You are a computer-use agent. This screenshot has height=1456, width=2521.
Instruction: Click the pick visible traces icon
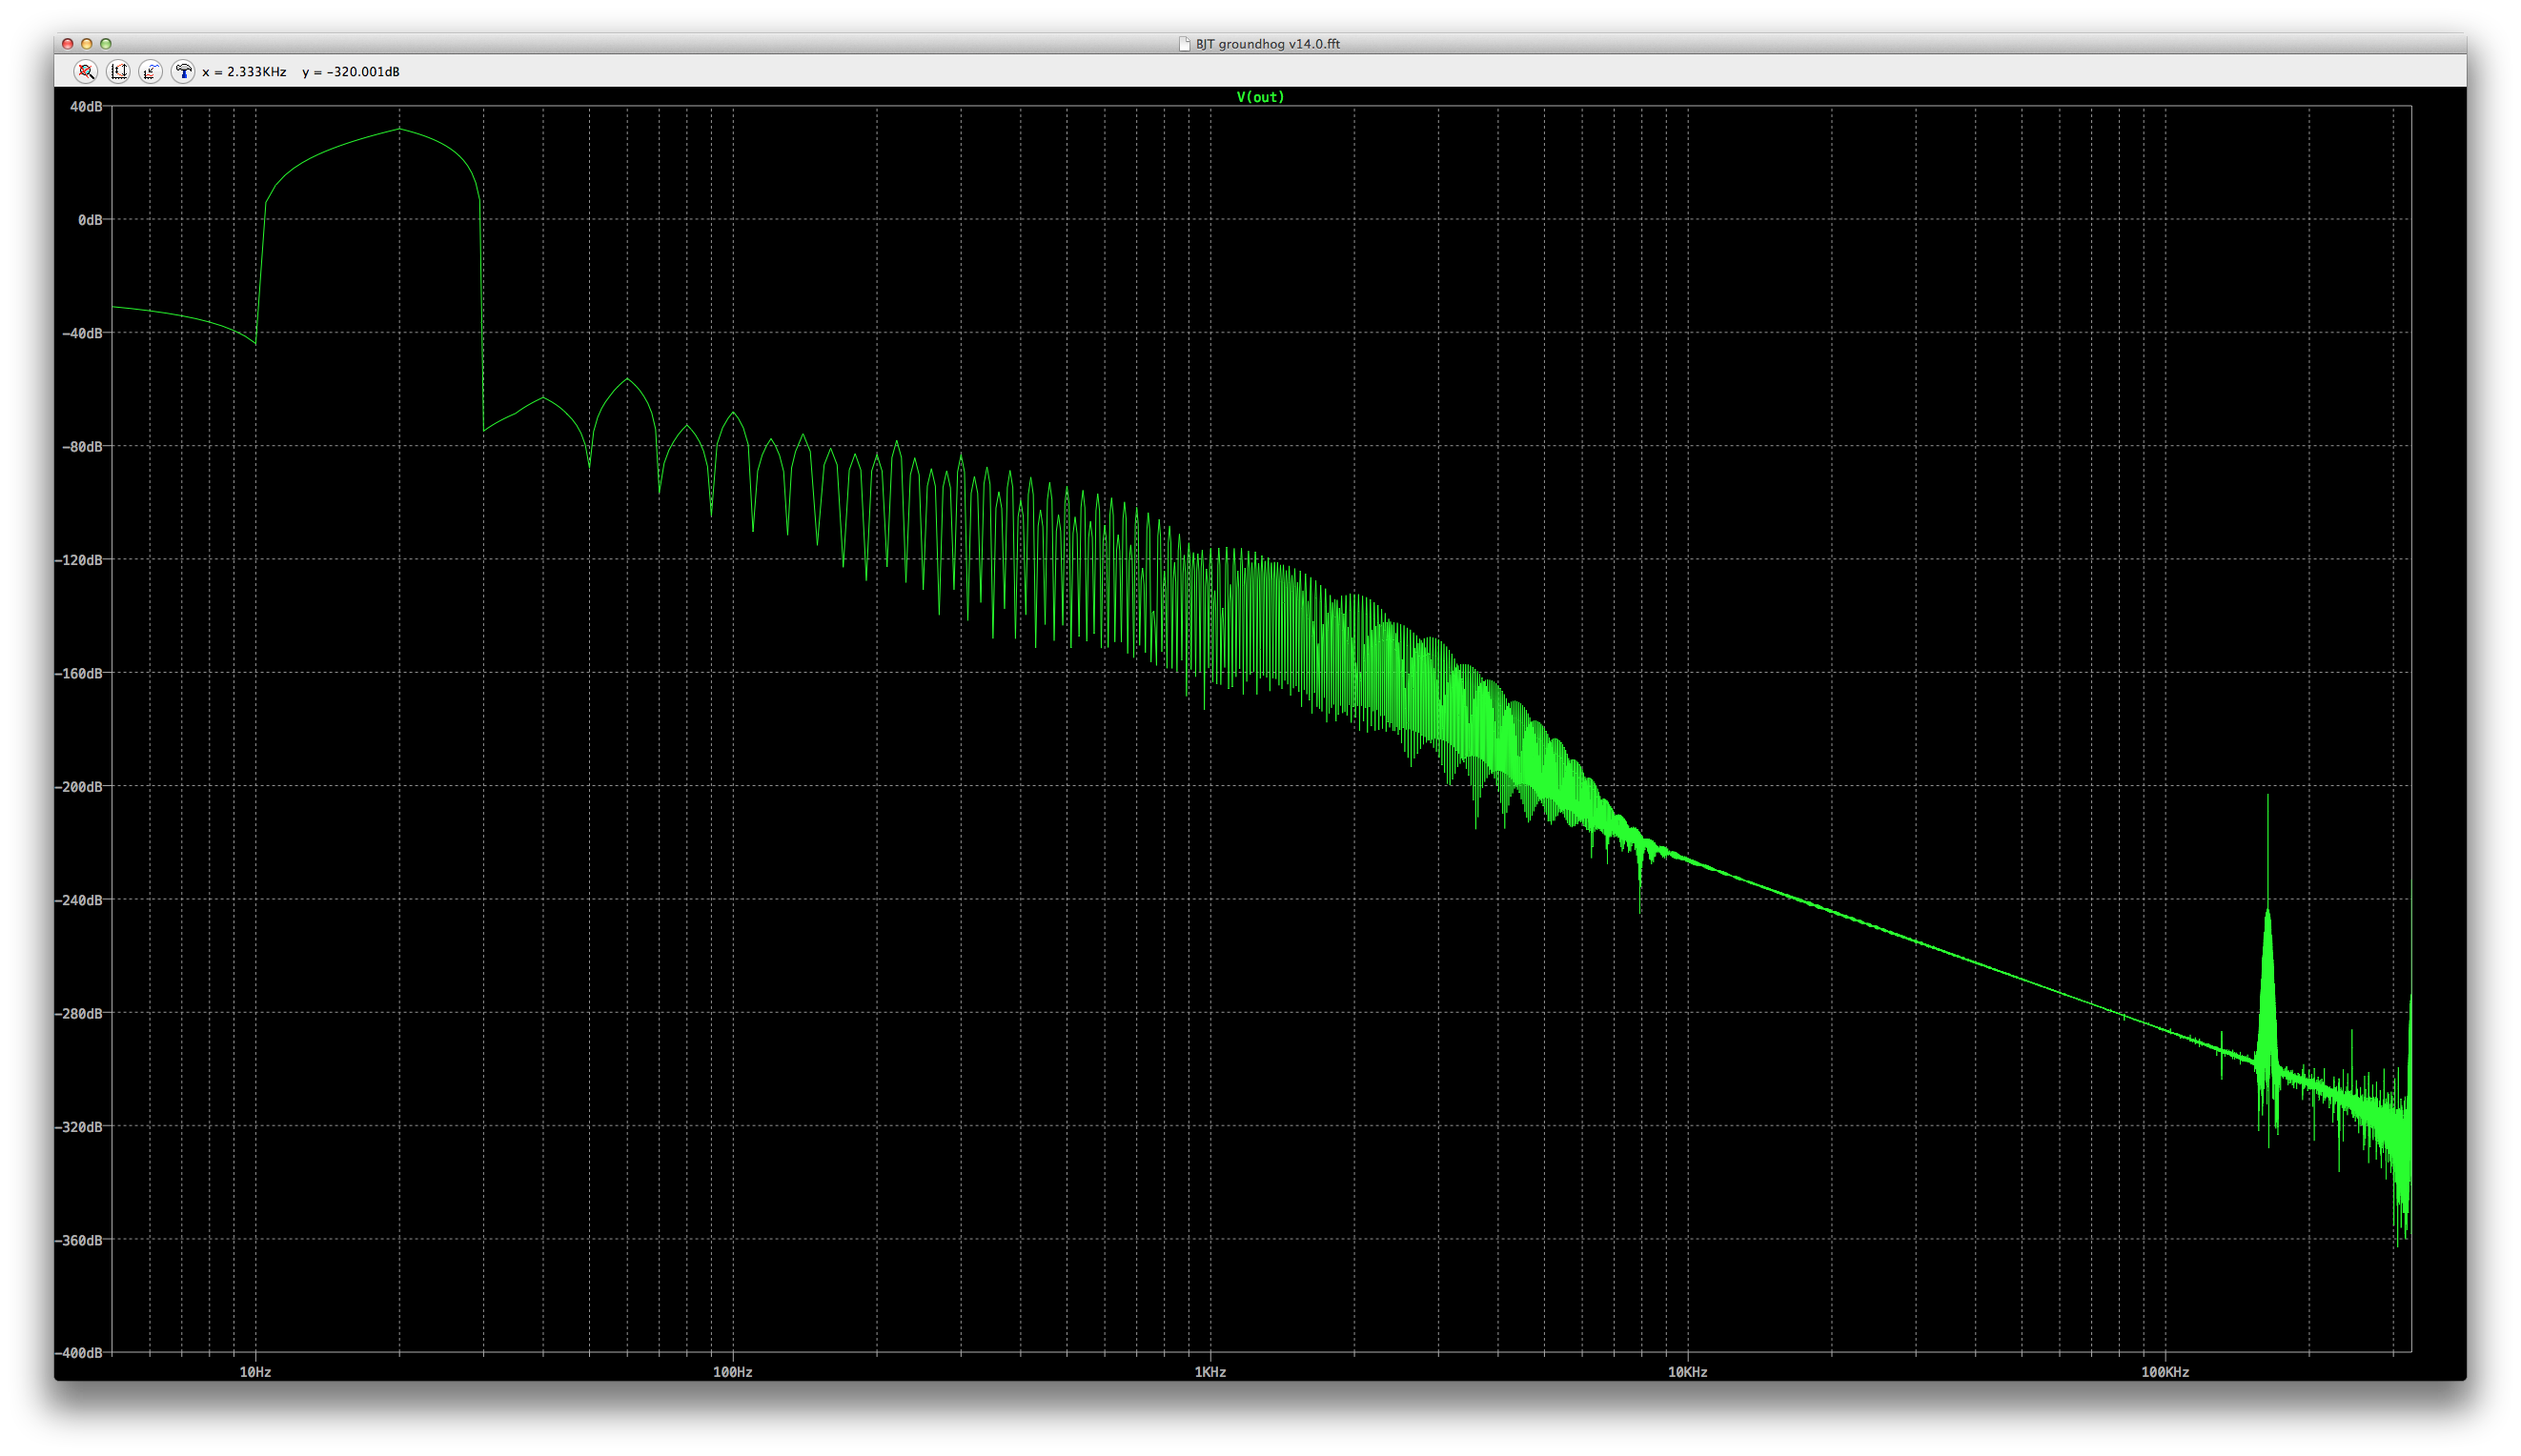pyautogui.click(x=150, y=71)
